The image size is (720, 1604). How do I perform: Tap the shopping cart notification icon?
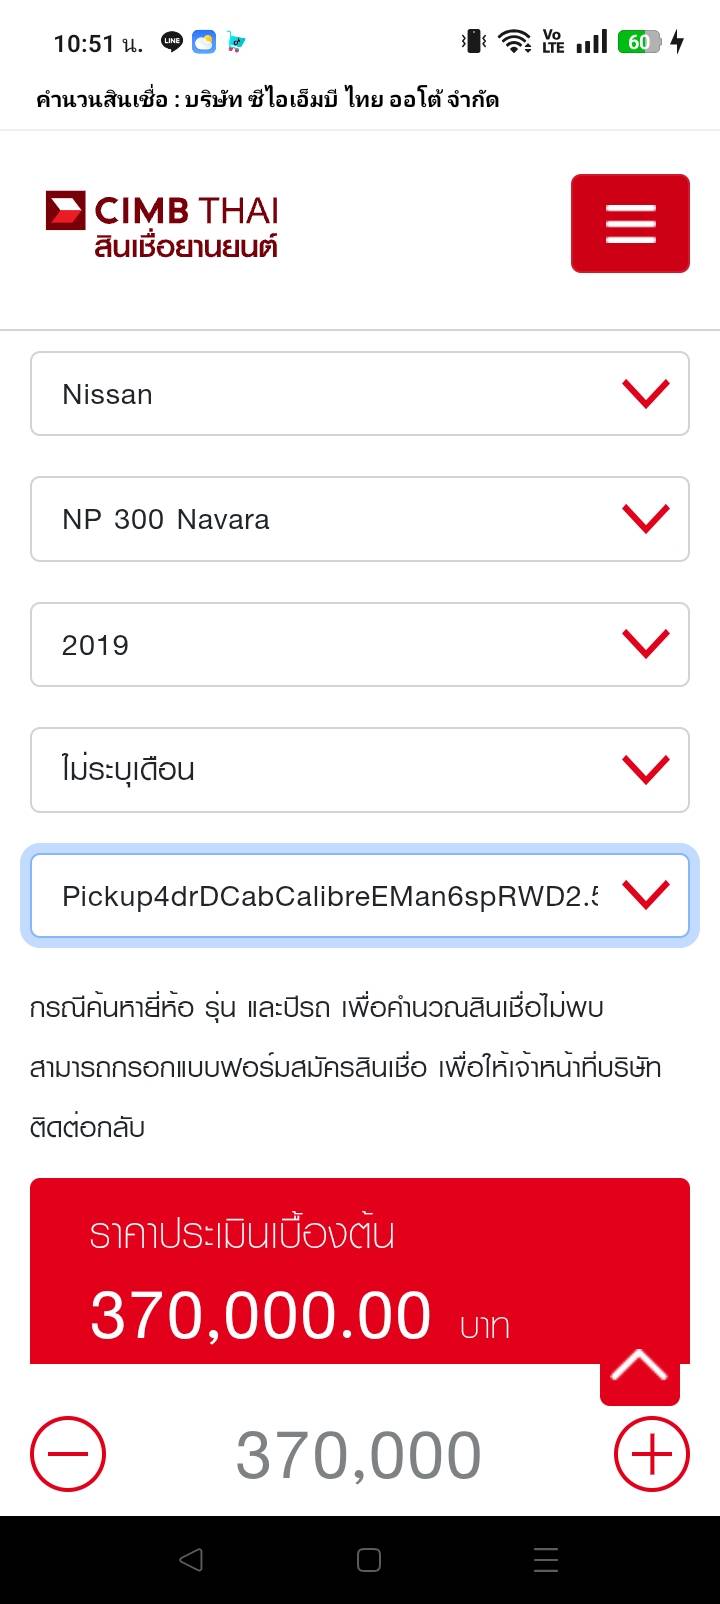236,42
